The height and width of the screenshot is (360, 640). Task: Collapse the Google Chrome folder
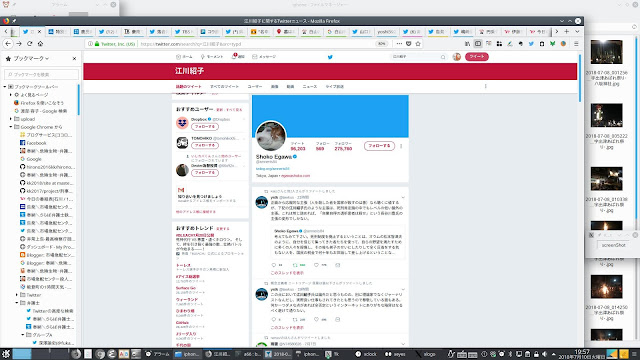pyautogui.click(x=11, y=127)
